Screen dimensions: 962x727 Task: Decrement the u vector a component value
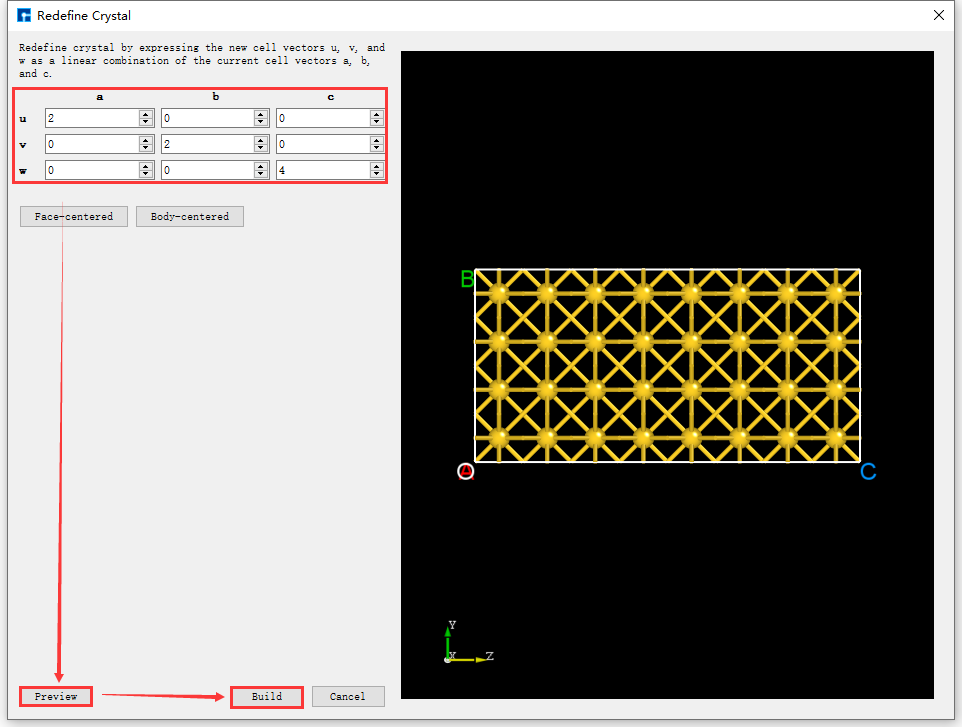[x=146, y=122]
